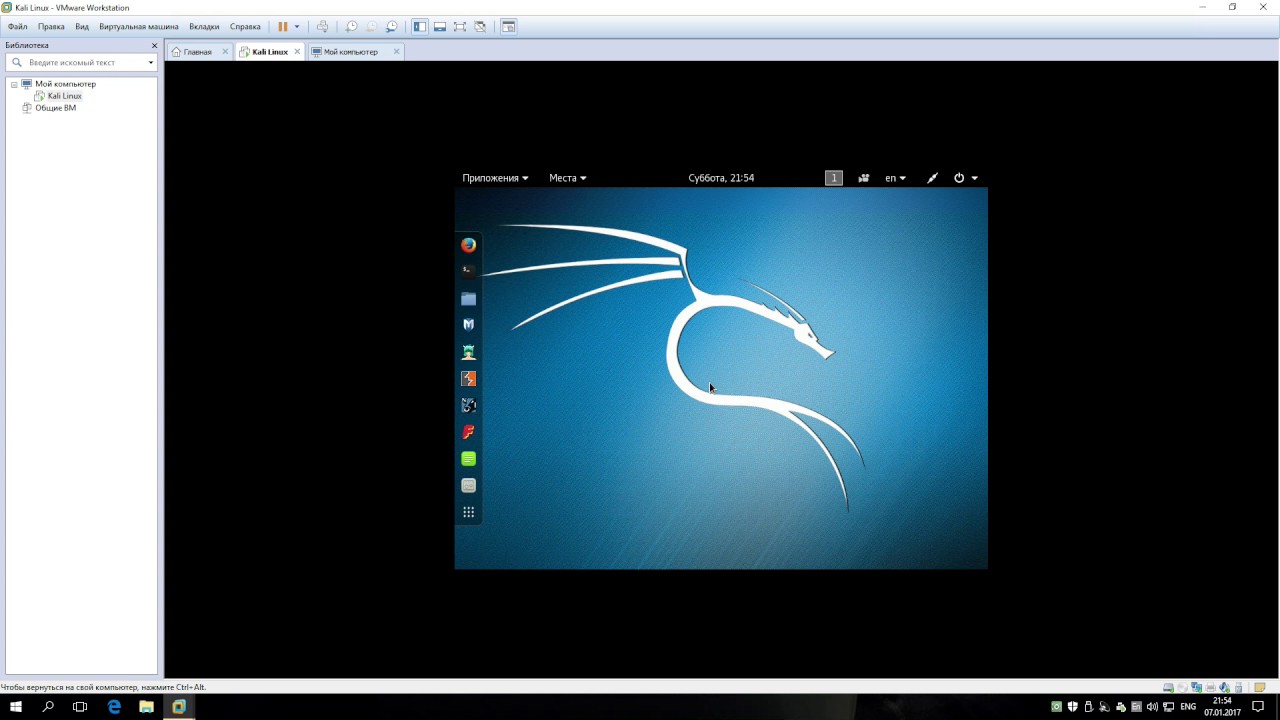1280x720 pixels.
Task: Click the printer device status icon
Action: (1211, 688)
